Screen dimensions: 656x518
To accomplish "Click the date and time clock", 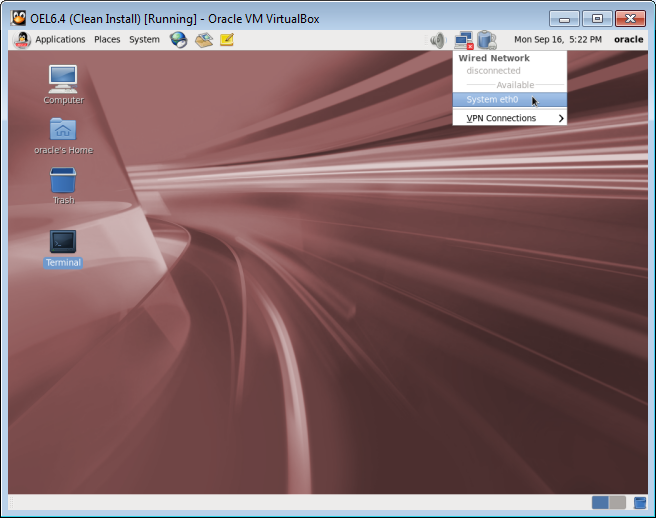I will pos(558,39).
